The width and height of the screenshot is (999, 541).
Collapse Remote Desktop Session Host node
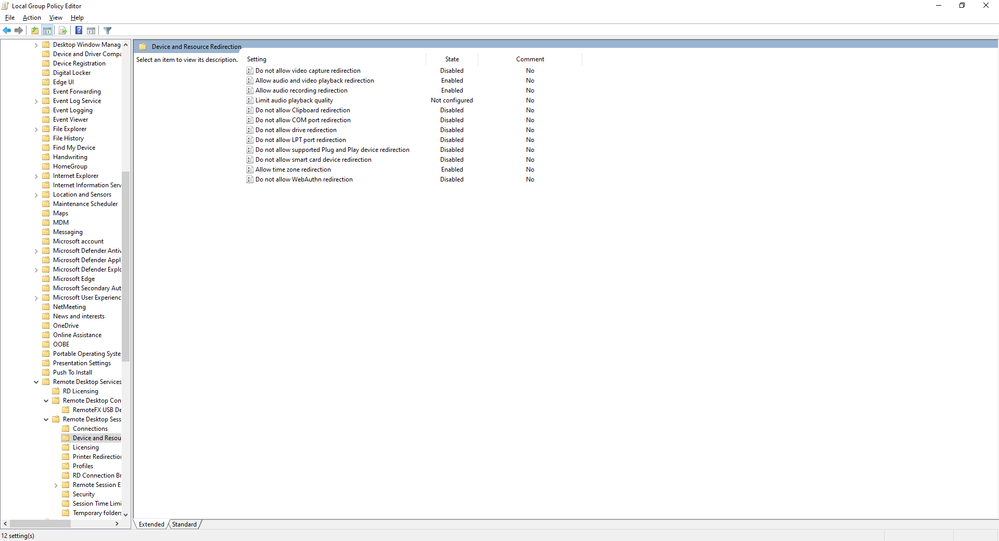tap(46, 419)
